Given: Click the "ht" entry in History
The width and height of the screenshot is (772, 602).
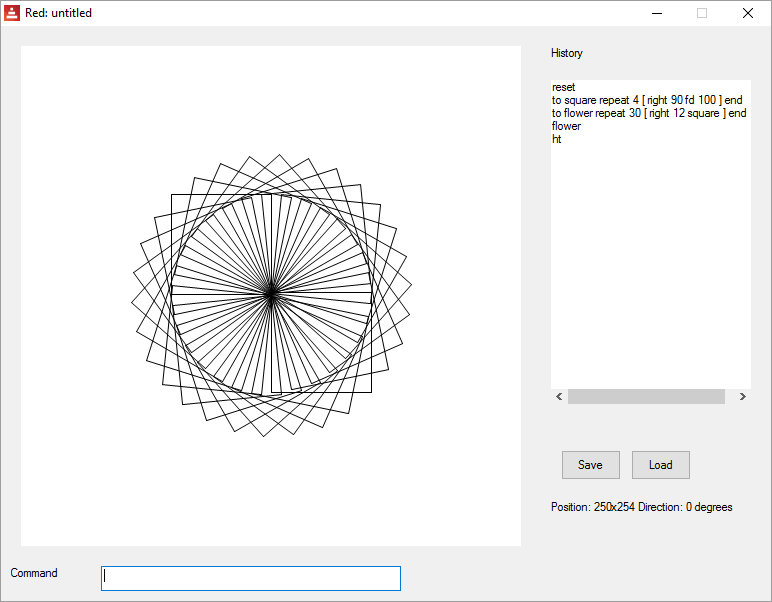Looking at the screenshot, I should pos(557,140).
